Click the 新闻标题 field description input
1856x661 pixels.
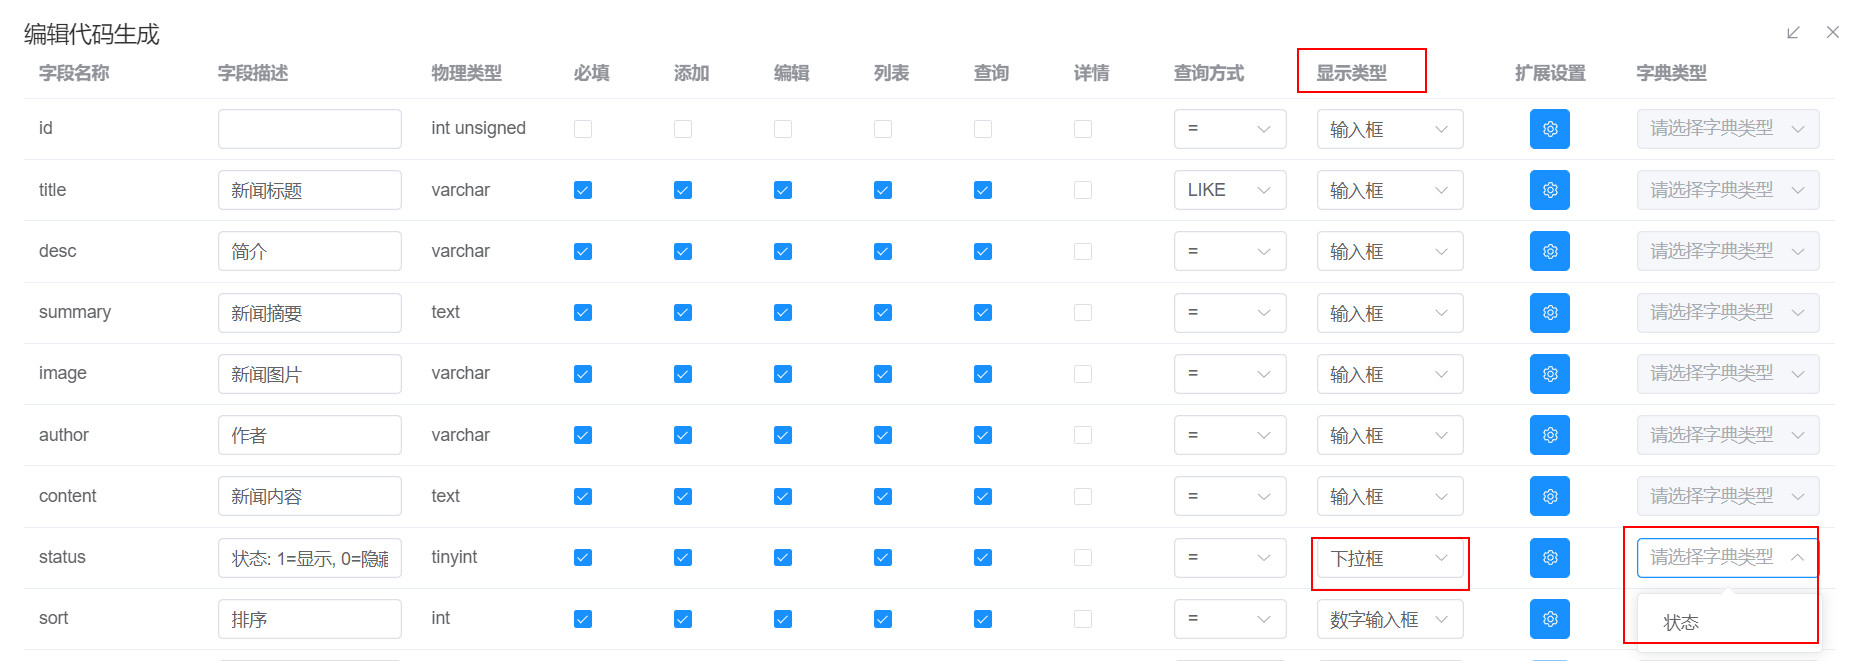309,190
